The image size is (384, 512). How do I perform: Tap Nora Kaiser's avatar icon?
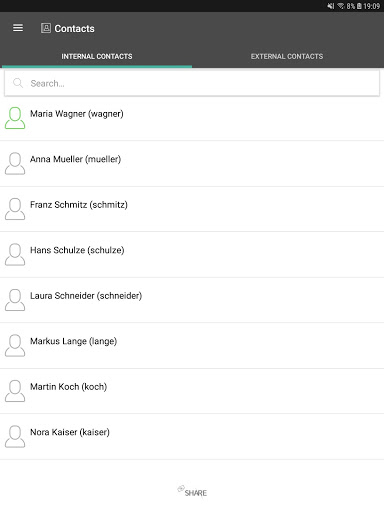point(15,436)
